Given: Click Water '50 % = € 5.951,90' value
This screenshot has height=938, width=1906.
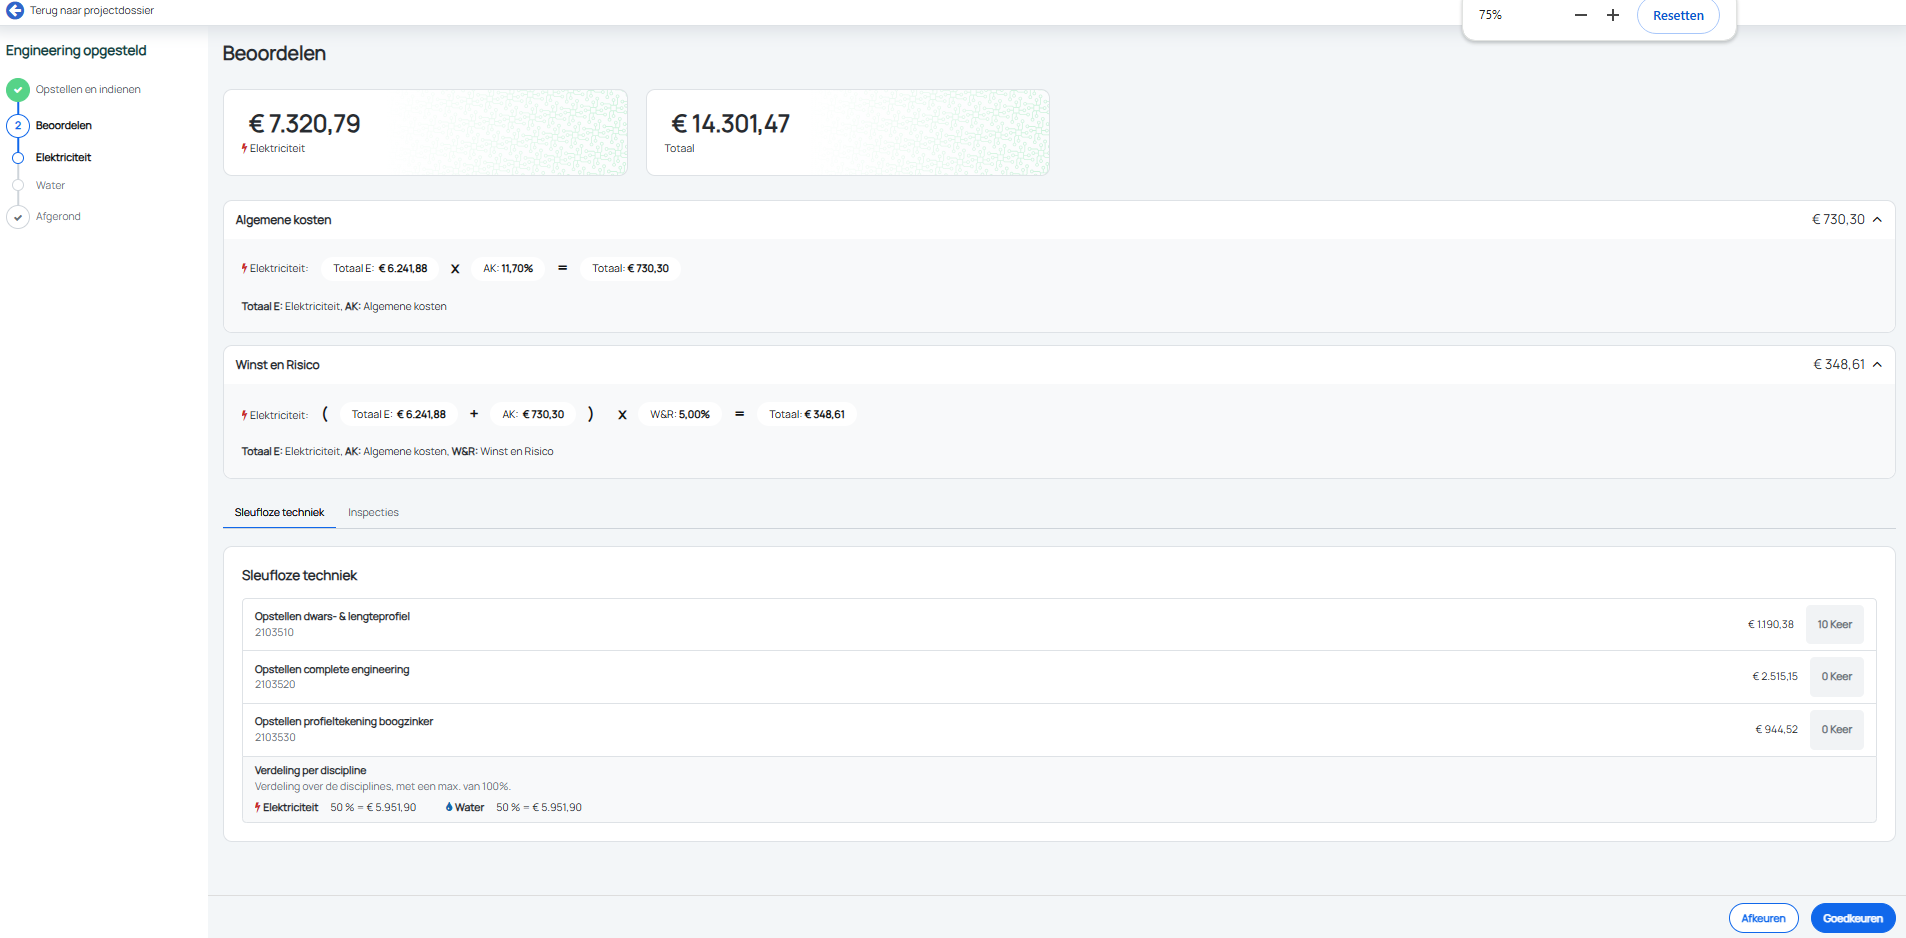Looking at the screenshot, I should pos(539,808).
